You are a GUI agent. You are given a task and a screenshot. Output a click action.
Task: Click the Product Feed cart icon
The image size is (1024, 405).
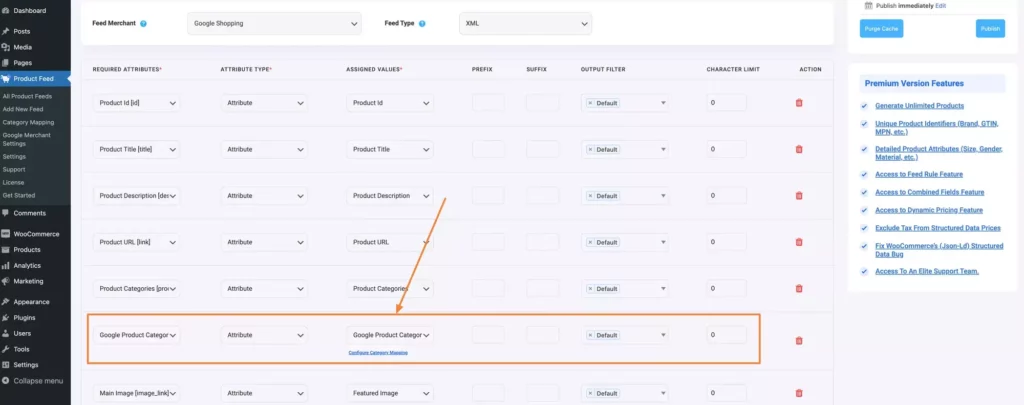pos(6,79)
